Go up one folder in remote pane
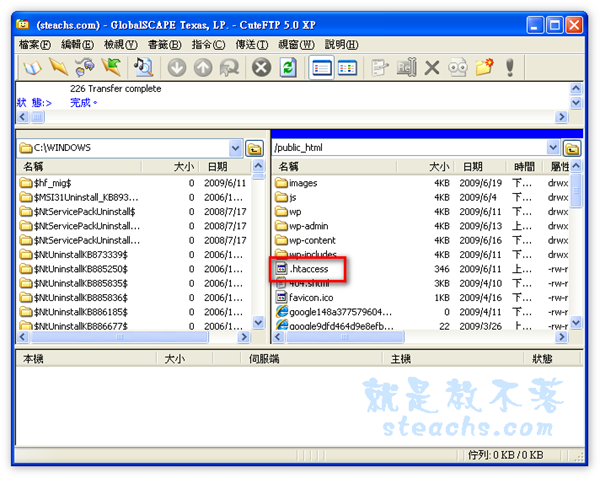Viewport: 600px width, 478px height. (572, 148)
